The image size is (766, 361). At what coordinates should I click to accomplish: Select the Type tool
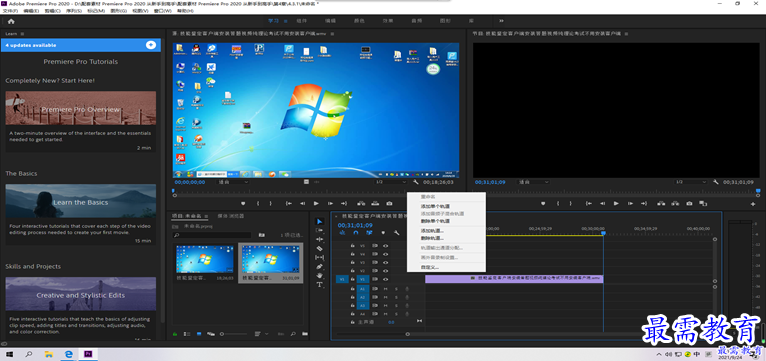coord(319,284)
